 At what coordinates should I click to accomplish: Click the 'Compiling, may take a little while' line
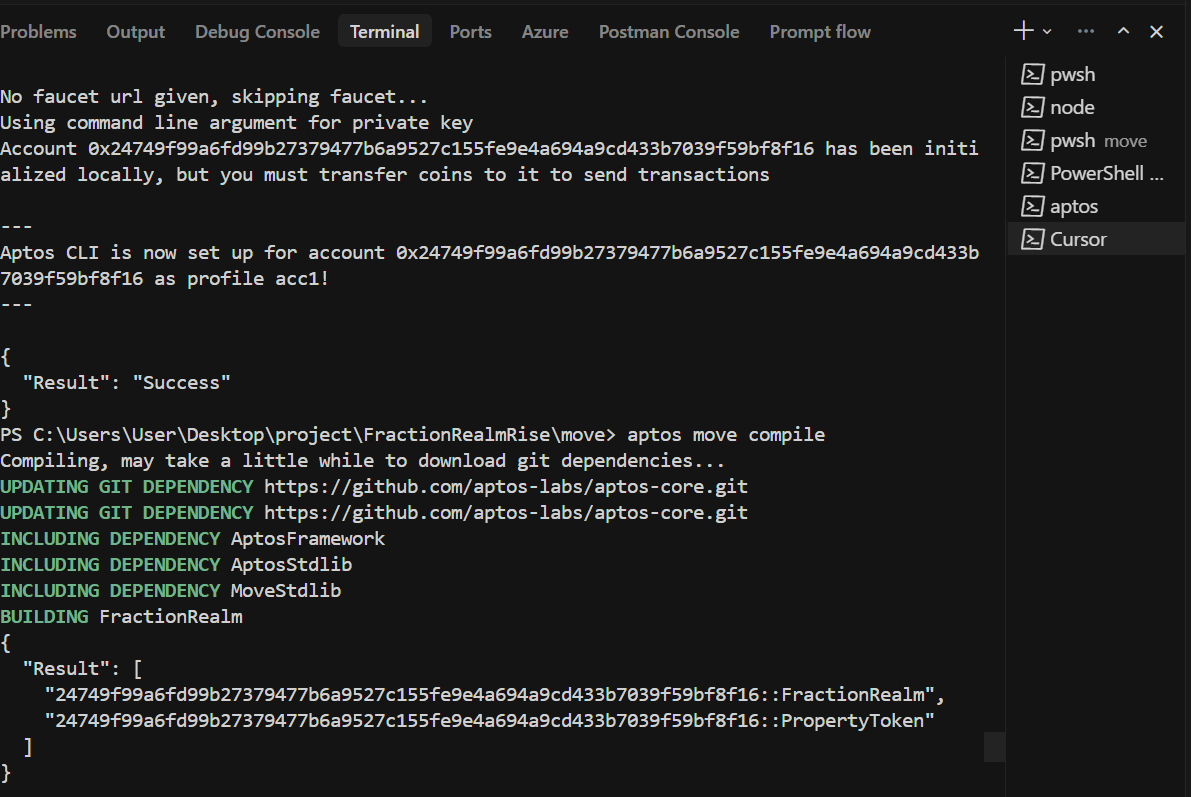(362, 460)
